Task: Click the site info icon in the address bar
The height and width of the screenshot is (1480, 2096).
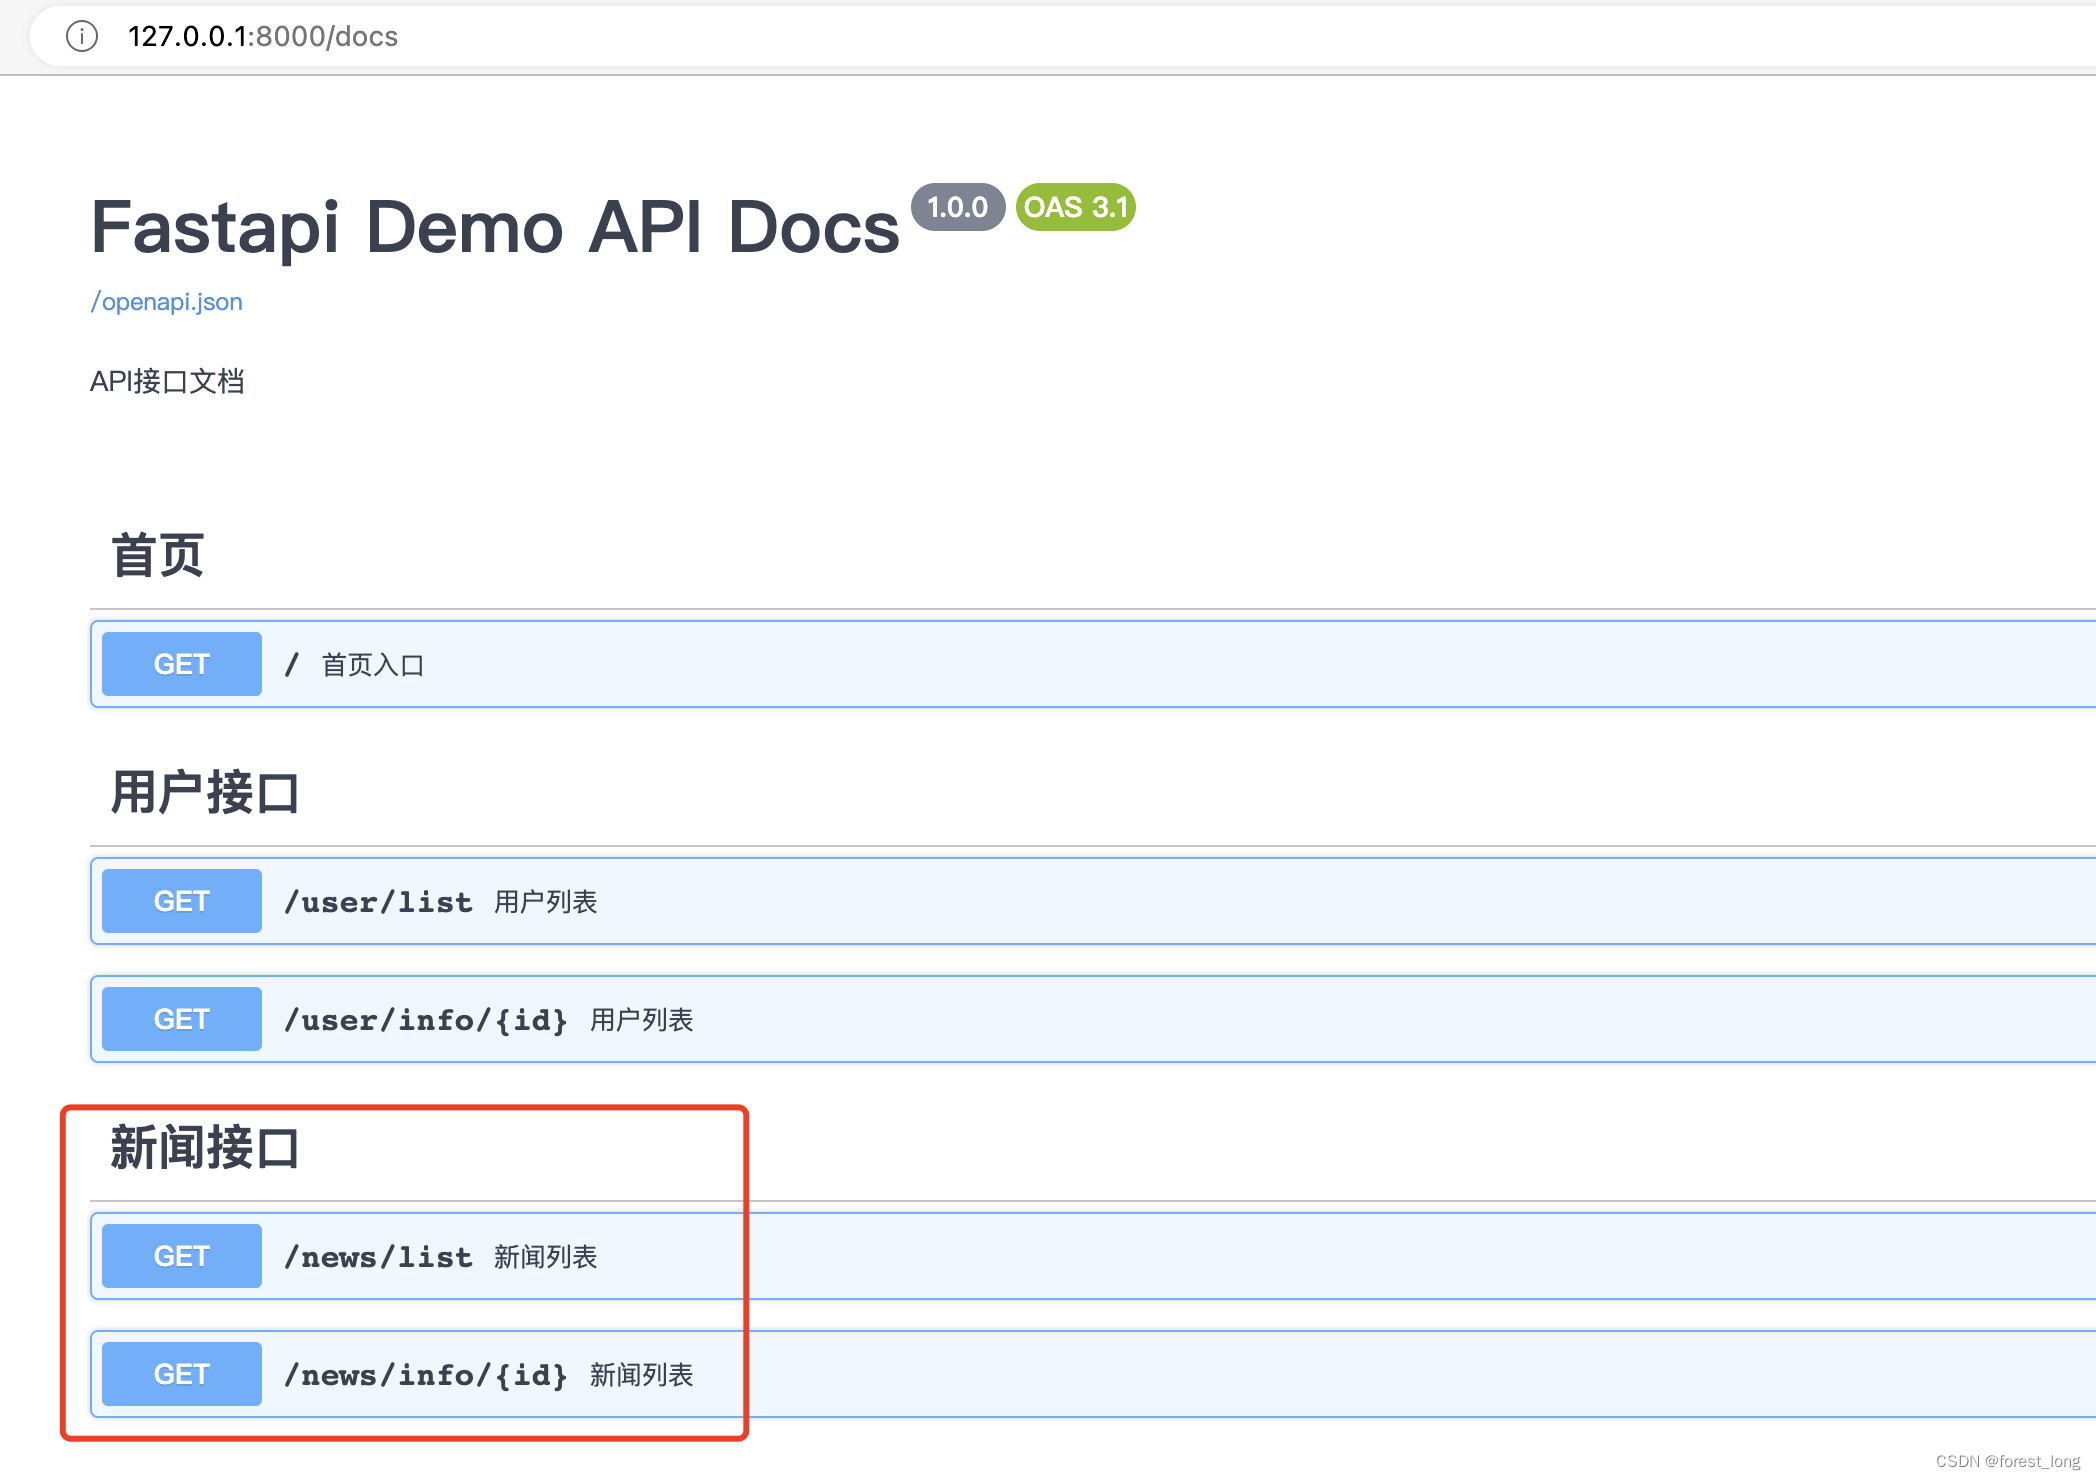Action: [x=82, y=36]
